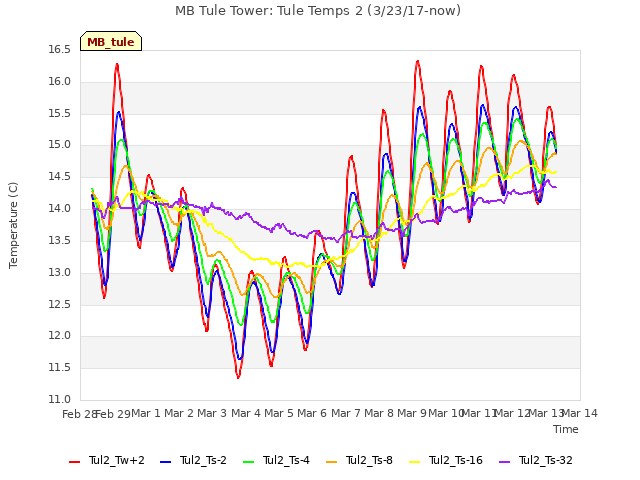Screen dimensions: 640x480
Task: Click the Mar 3 x-axis label
Action: [x=212, y=413]
